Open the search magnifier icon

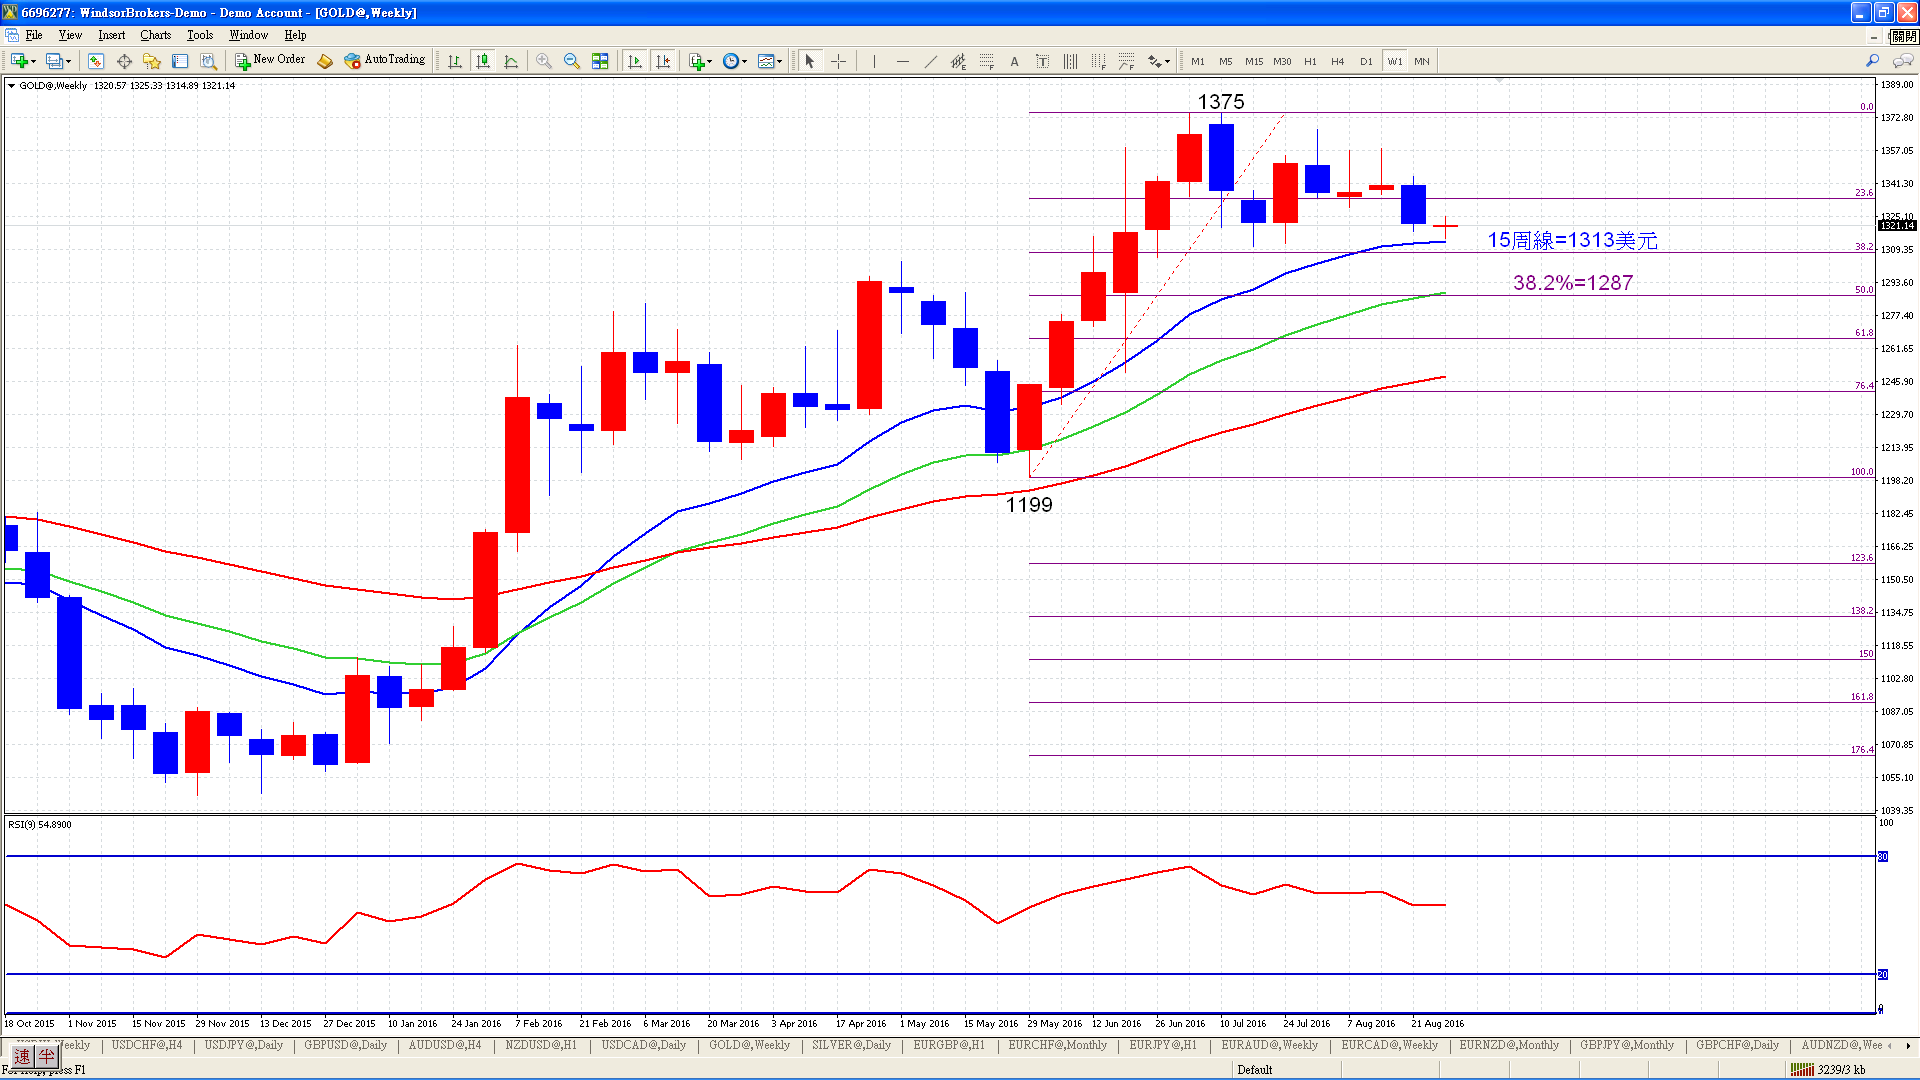click(1872, 61)
